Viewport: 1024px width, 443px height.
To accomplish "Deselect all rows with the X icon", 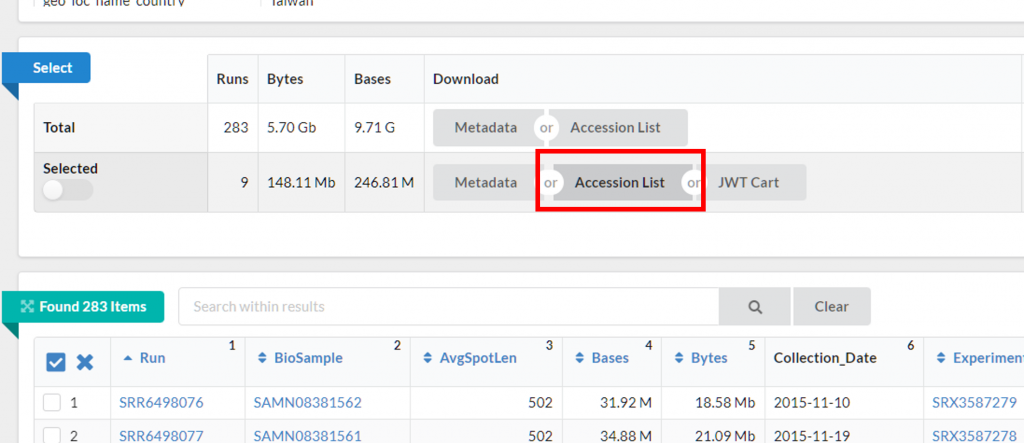I will [x=85, y=362].
